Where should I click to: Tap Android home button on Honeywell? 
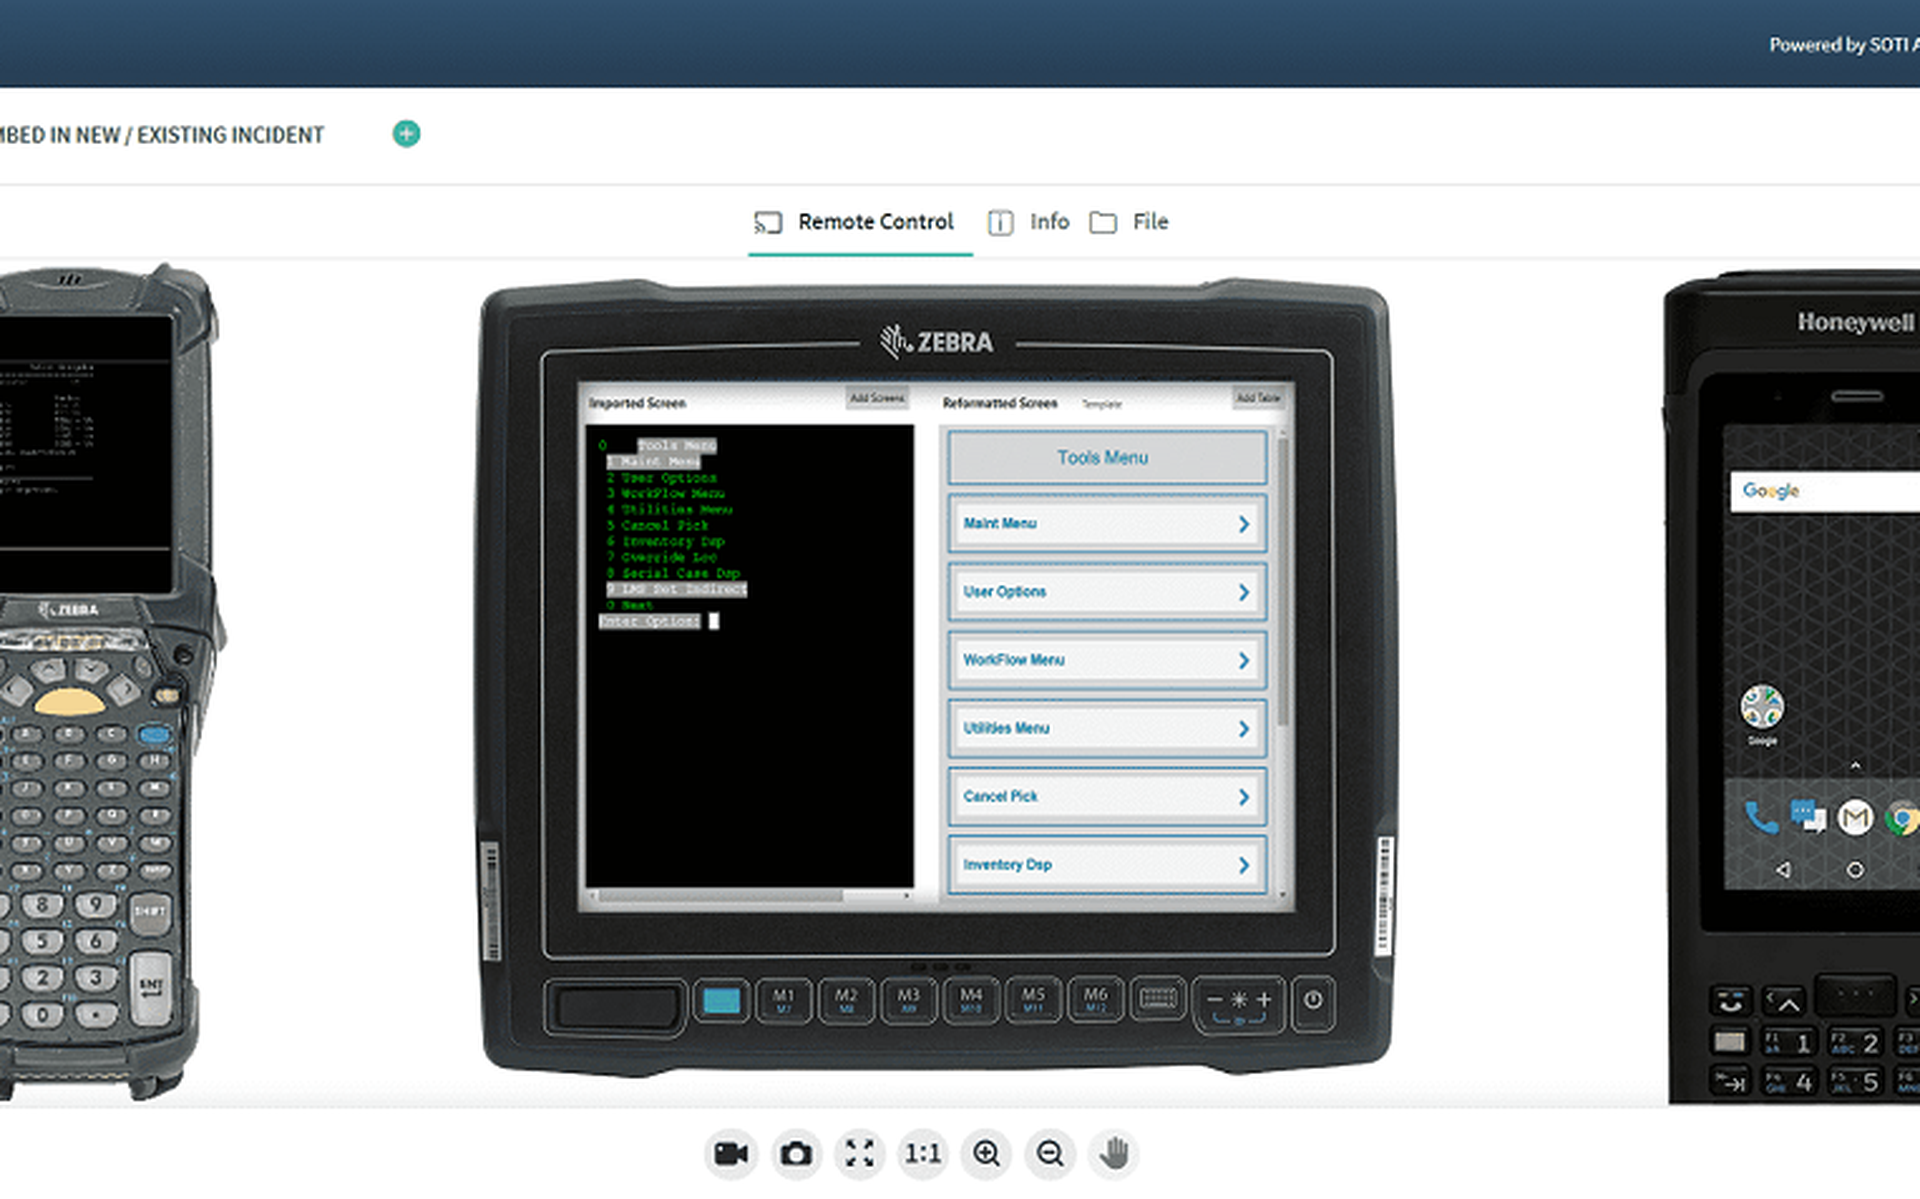(x=1855, y=870)
